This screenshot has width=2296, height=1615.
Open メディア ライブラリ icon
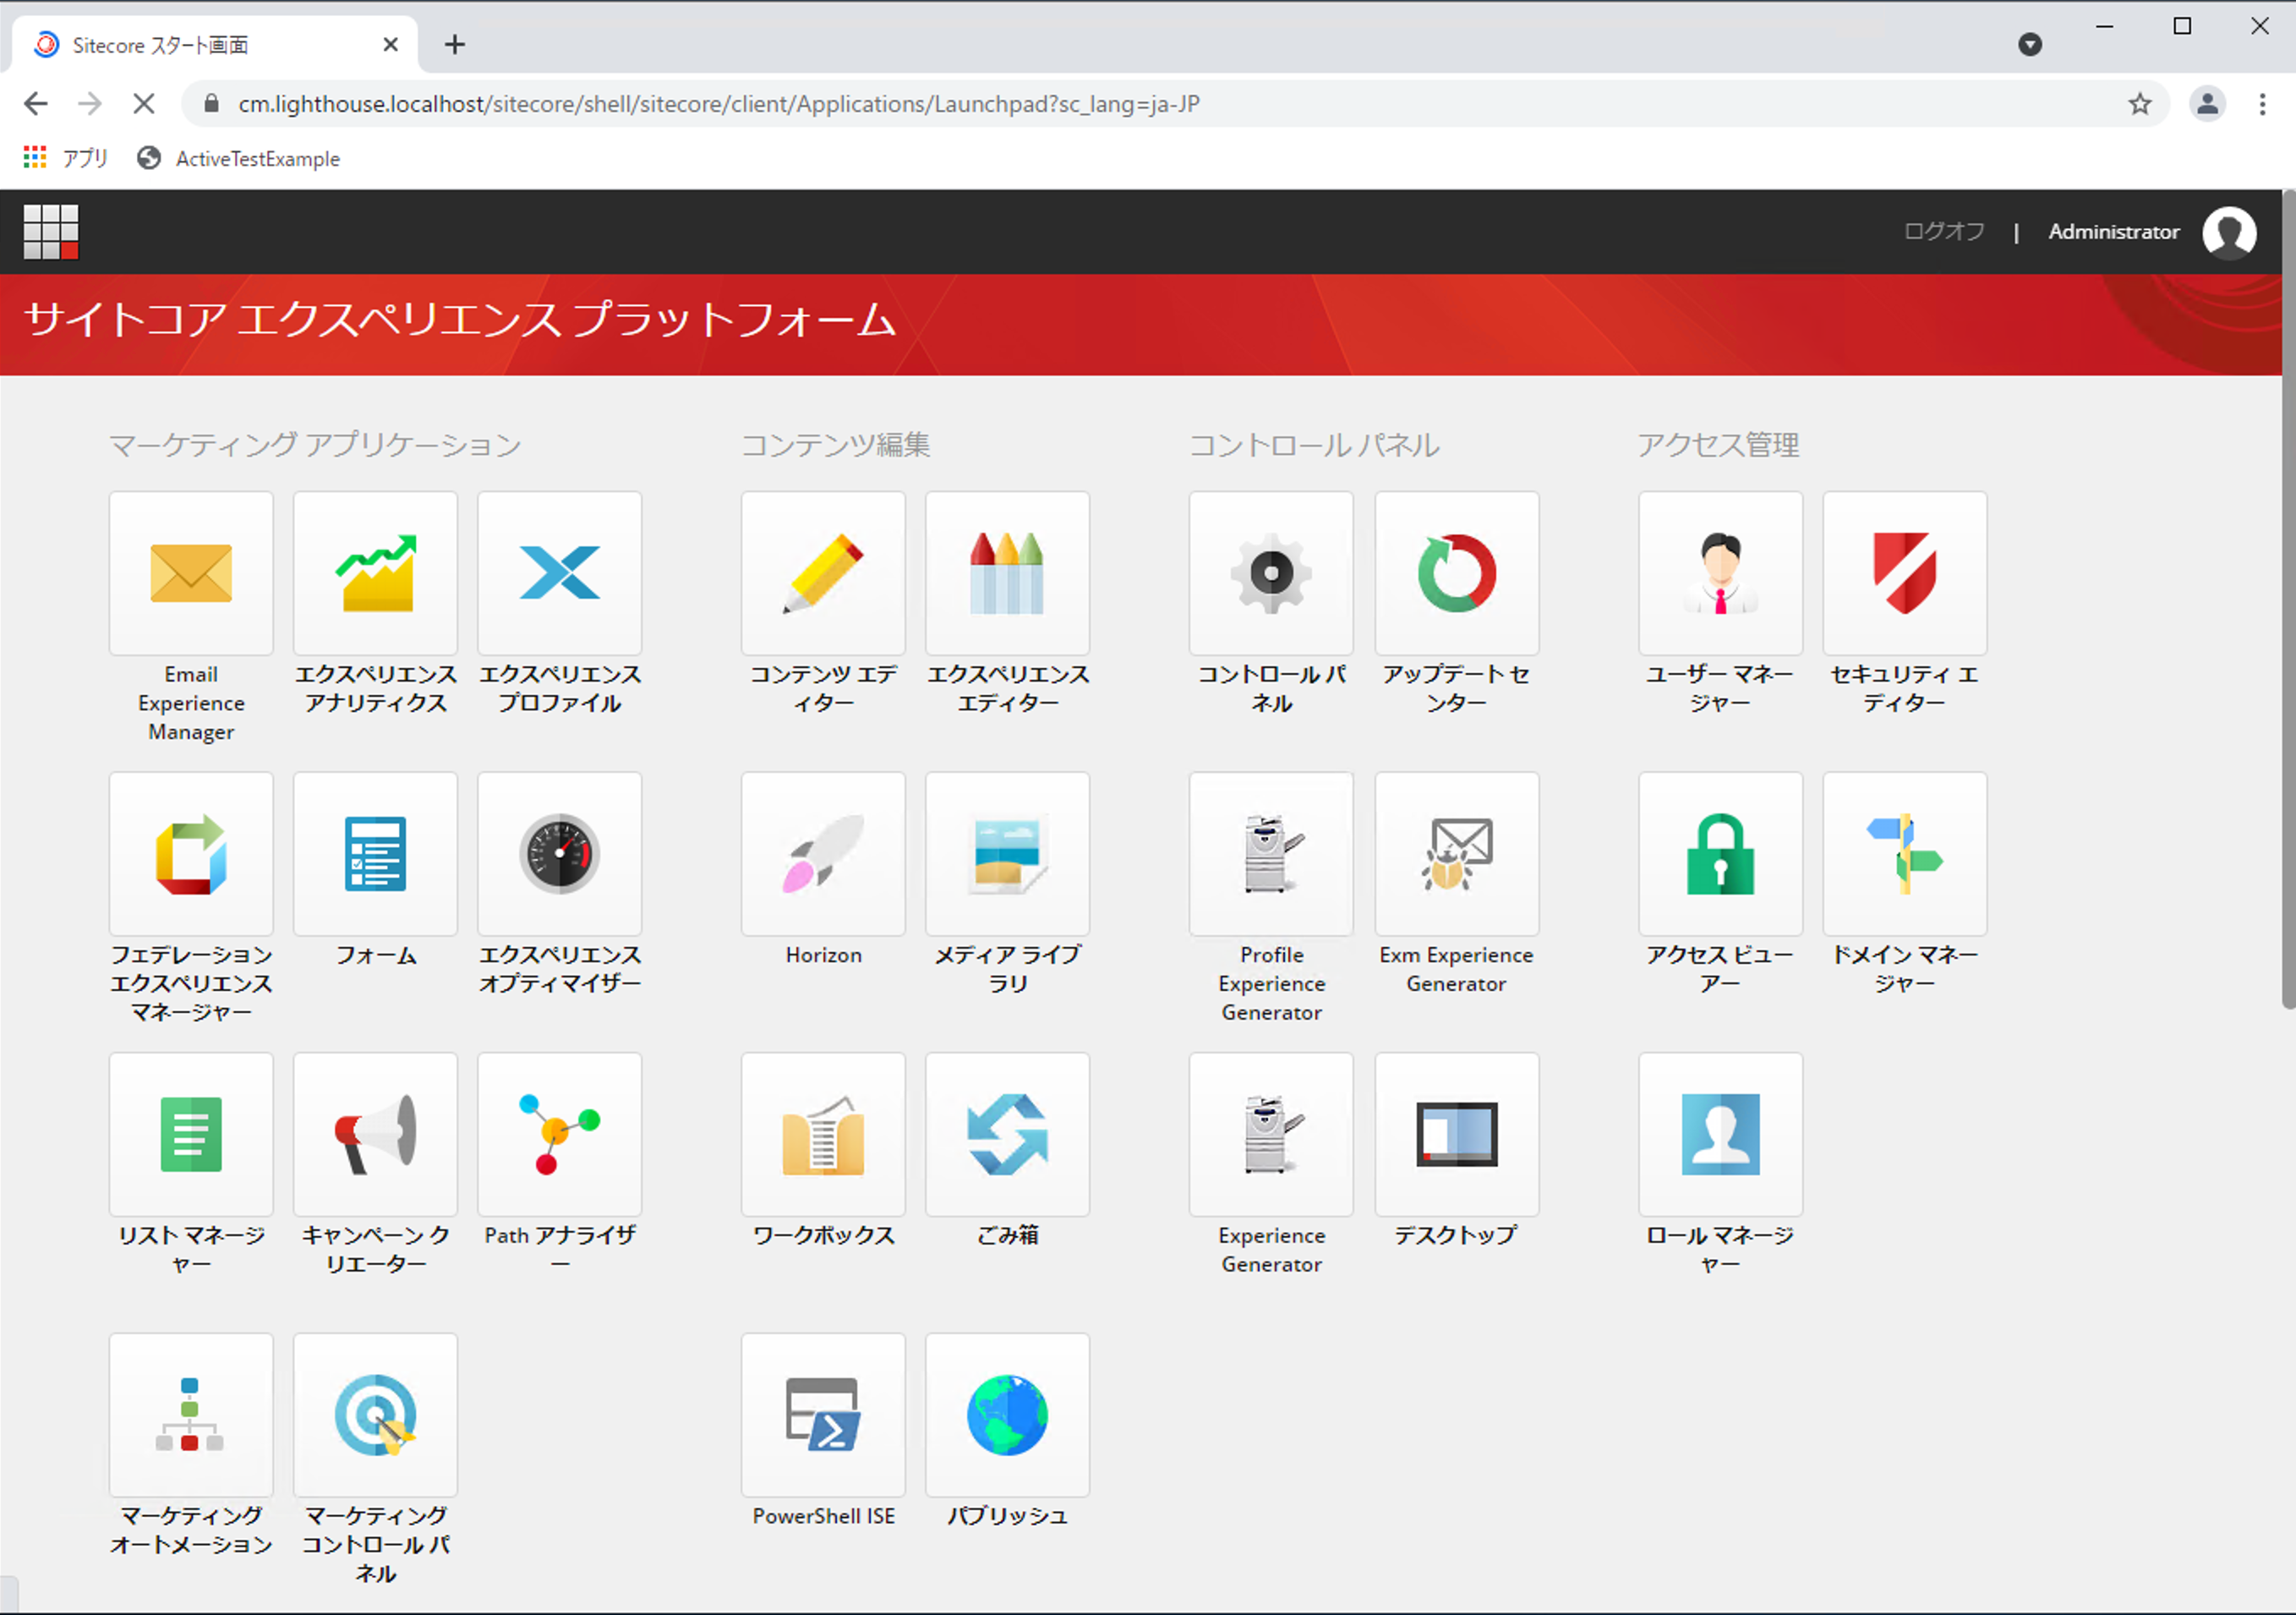click(x=1007, y=854)
